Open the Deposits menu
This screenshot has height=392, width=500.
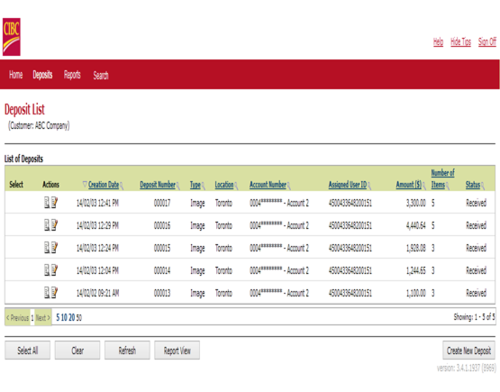tap(42, 75)
